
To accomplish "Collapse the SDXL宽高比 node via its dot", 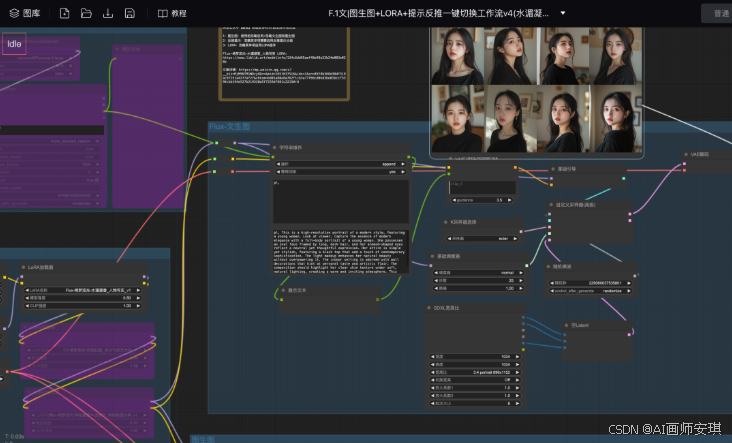I will [x=429, y=308].
